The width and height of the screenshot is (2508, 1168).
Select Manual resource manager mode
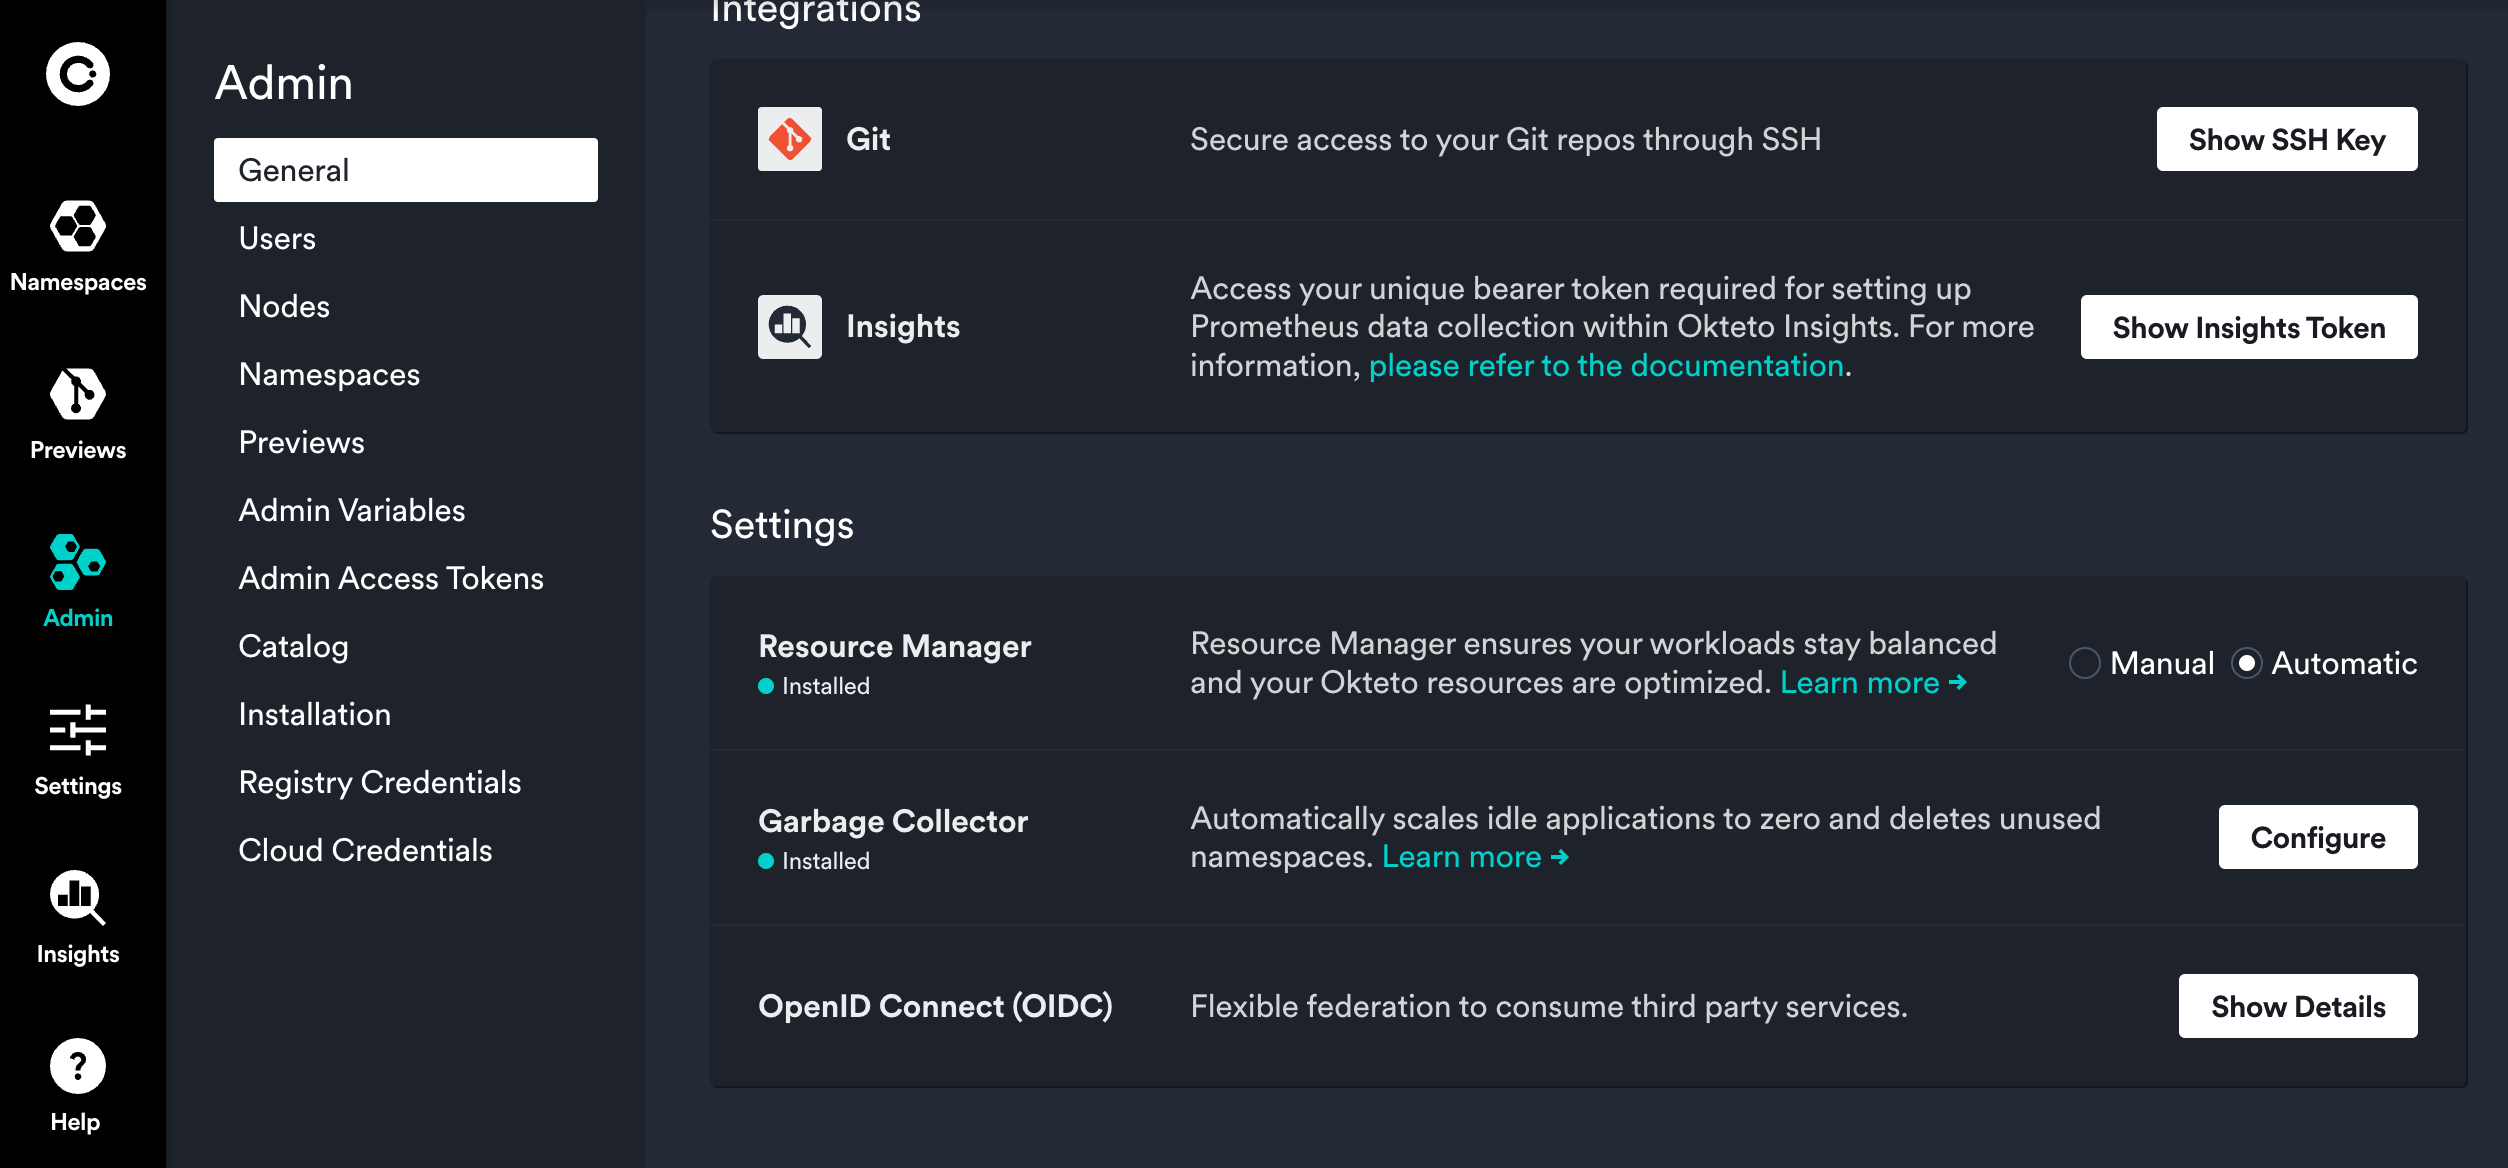(2085, 663)
